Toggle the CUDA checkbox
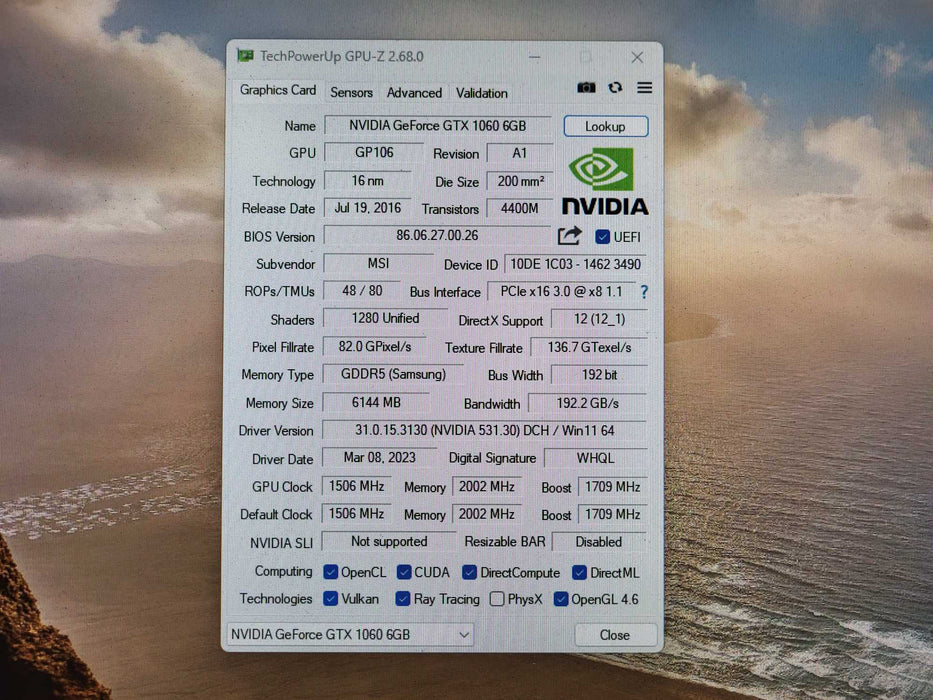Screen dimensions: 933x700 [404, 572]
